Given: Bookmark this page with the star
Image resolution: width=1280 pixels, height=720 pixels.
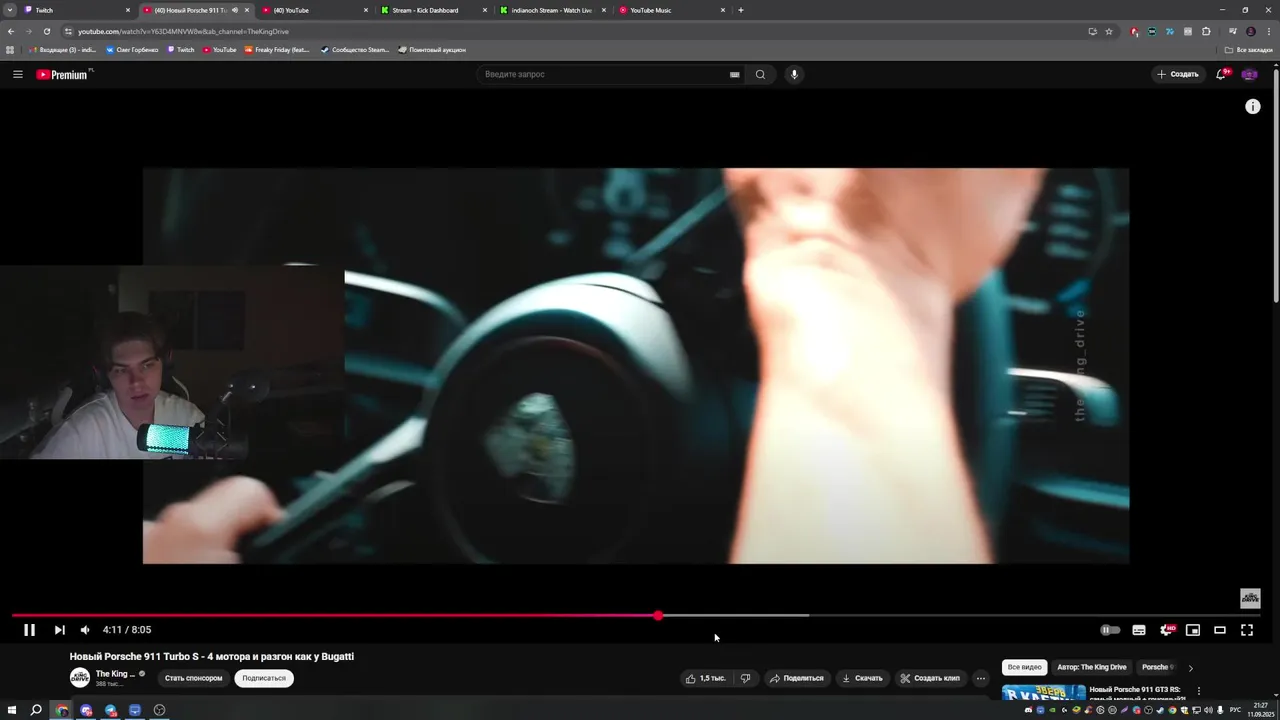Looking at the screenshot, I should pyautogui.click(x=1109, y=31).
